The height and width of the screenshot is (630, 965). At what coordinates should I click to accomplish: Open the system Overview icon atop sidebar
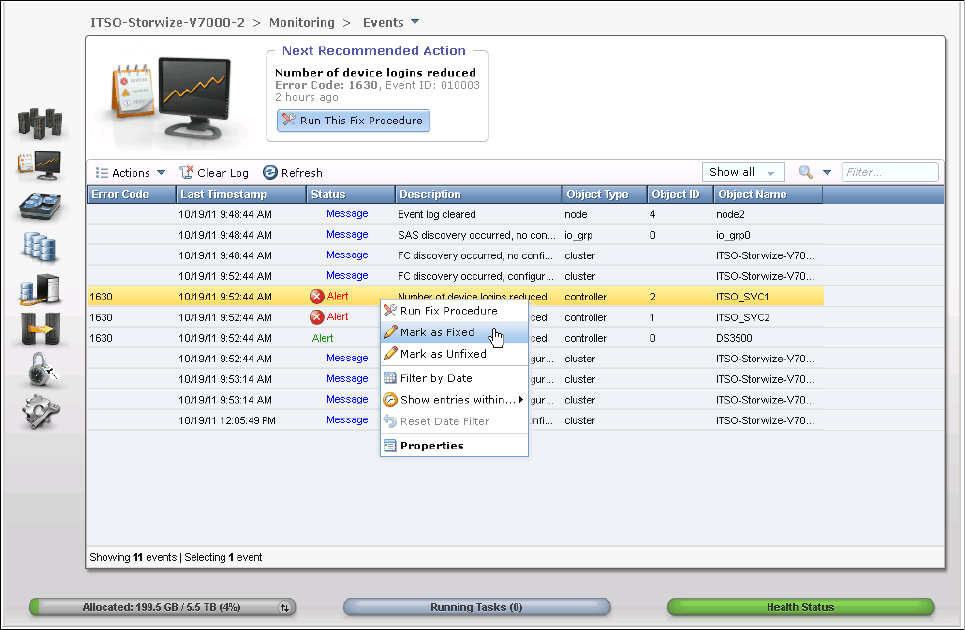40,123
